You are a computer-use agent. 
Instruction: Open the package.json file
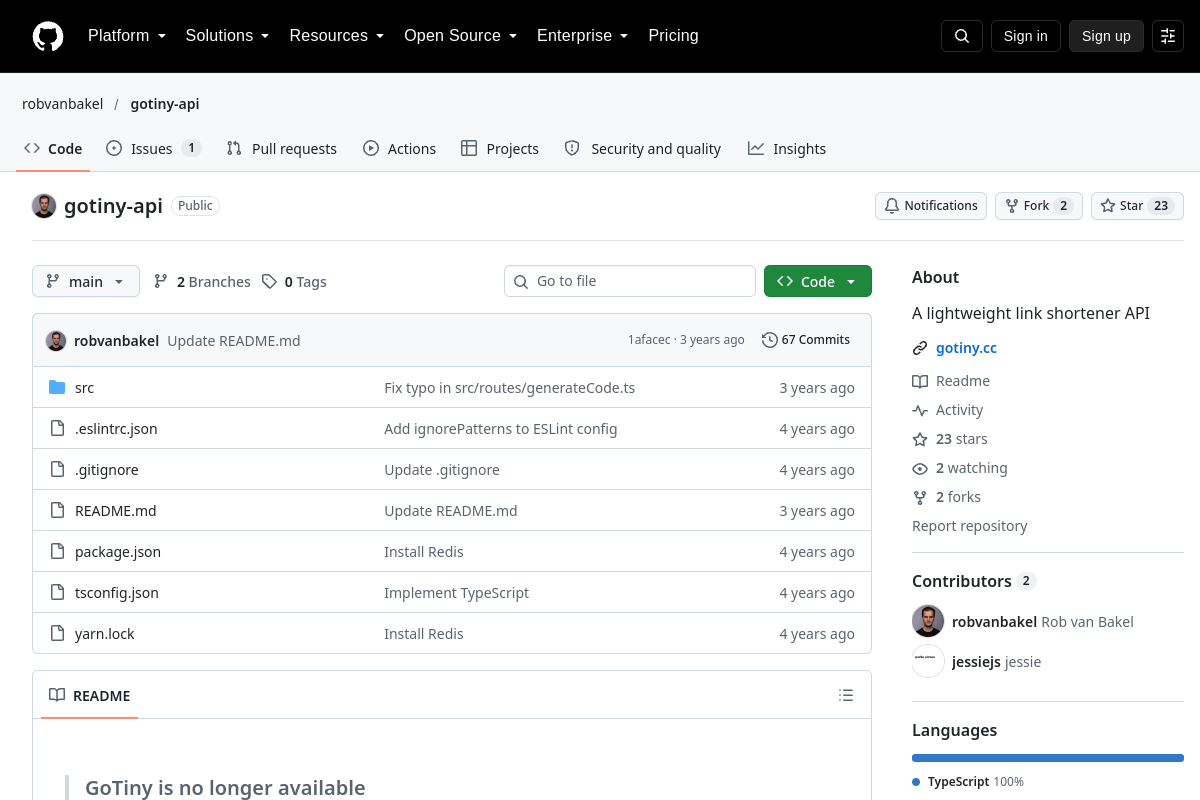click(x=118, y=552)
